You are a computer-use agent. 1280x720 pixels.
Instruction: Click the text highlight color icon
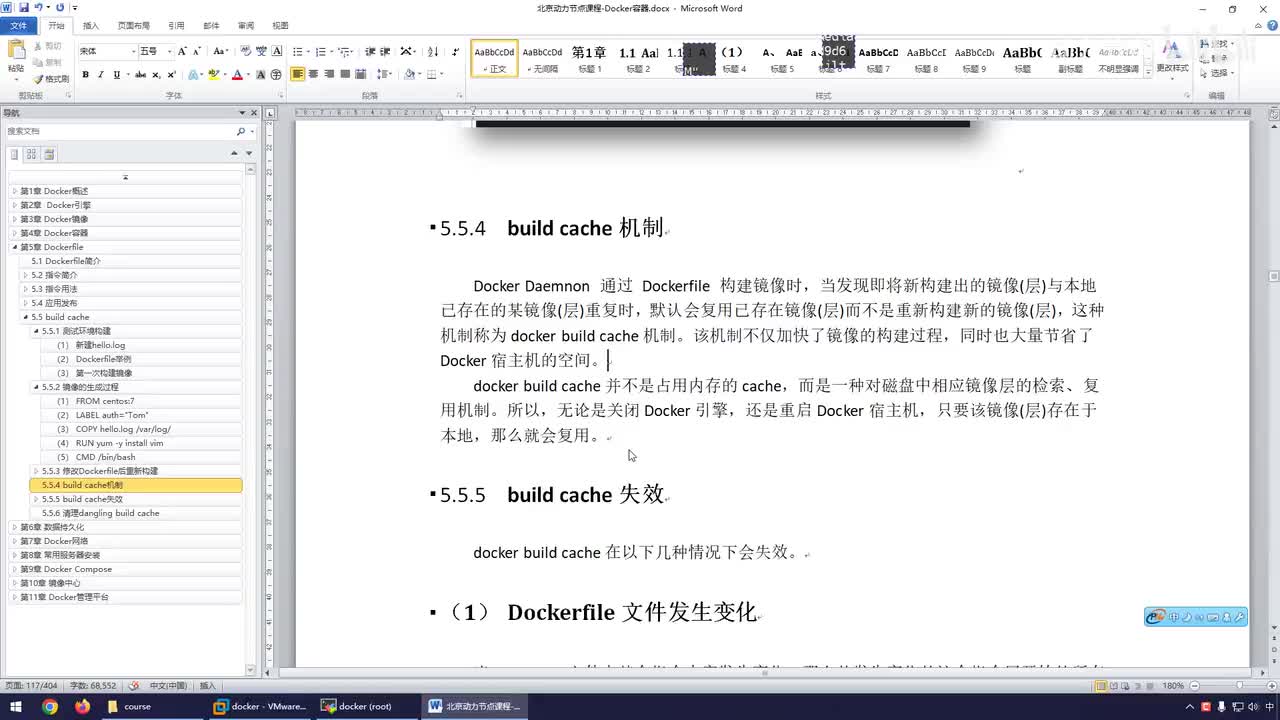pyautogui.click(x=213, y=75)
